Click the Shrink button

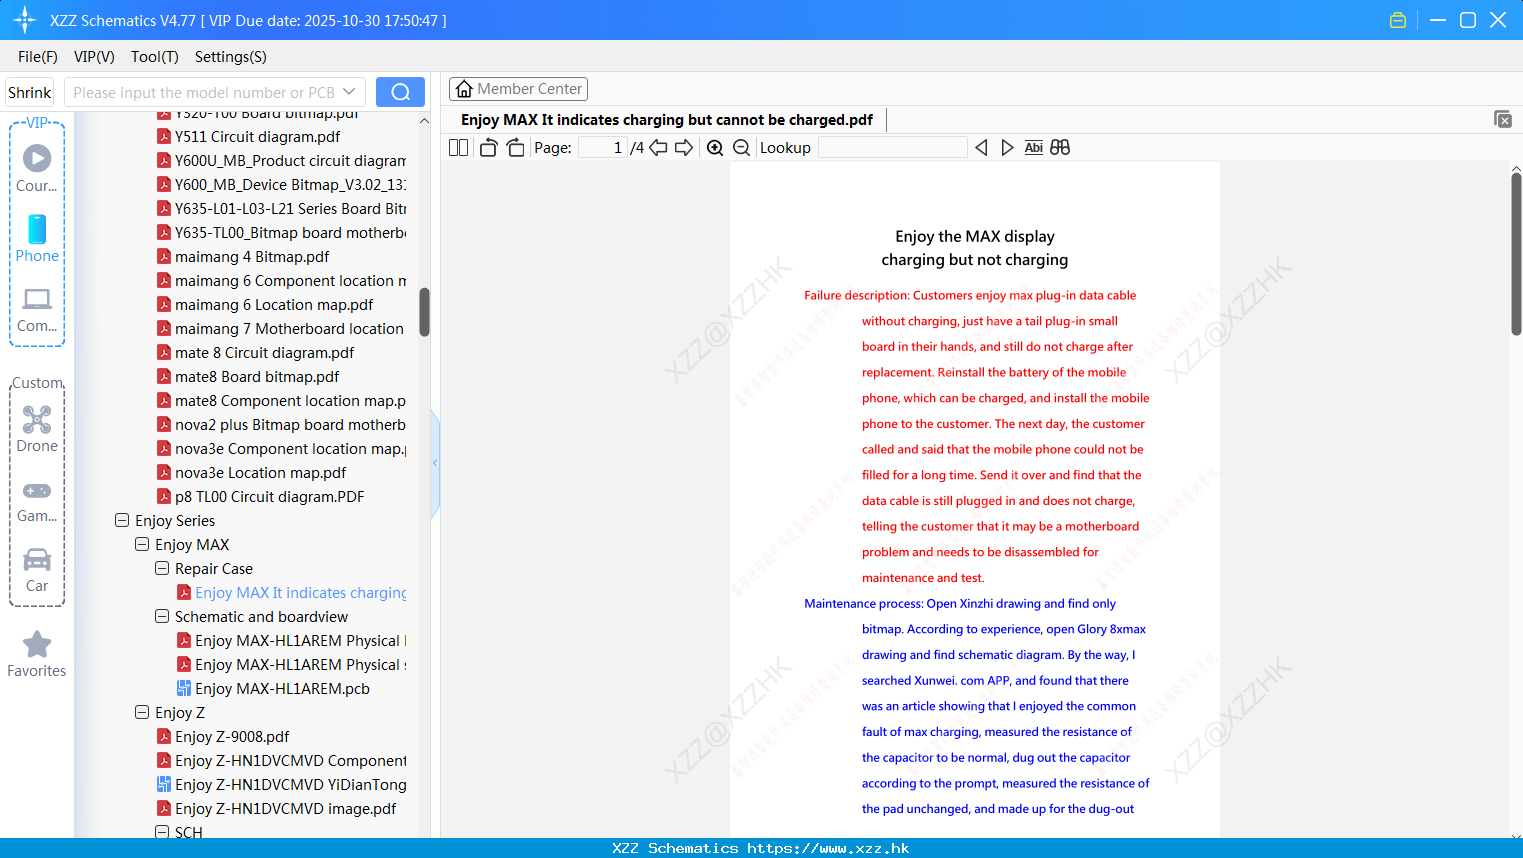tap(30, 92)
